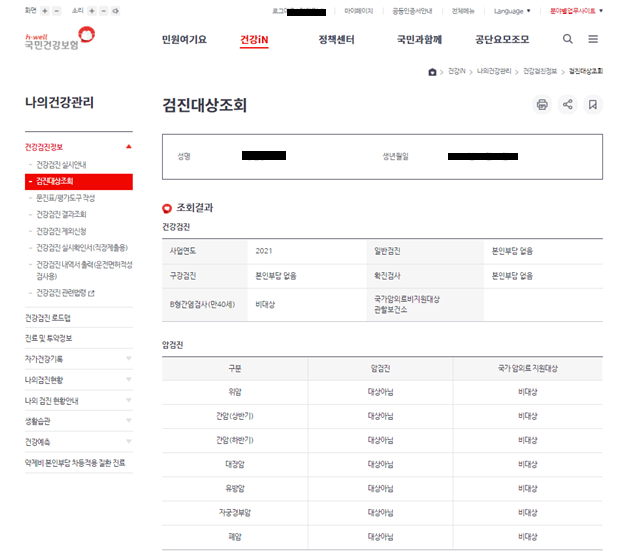
Task: Click the 사업연도 value 2021
Action: (264, 251)
